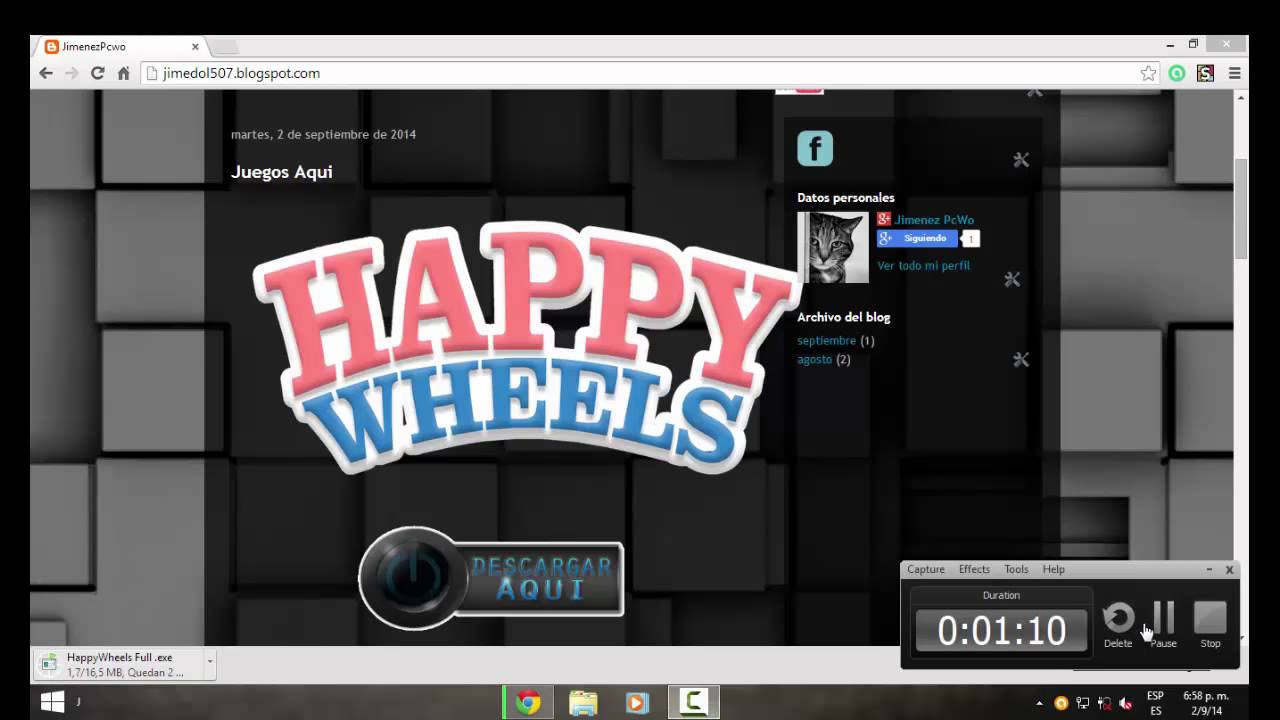This screenshot has width=1280, height=720.
Task: Open the Chrome hamburger menu
Action: tap(1234, 73)
